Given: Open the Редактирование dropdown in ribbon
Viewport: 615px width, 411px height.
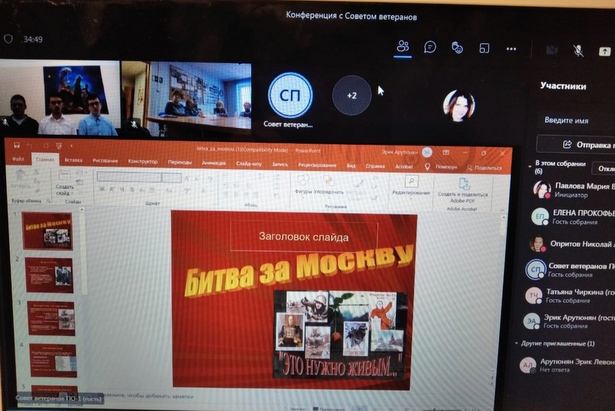Looking at the screenshot, I should click(x=411, y=186).
